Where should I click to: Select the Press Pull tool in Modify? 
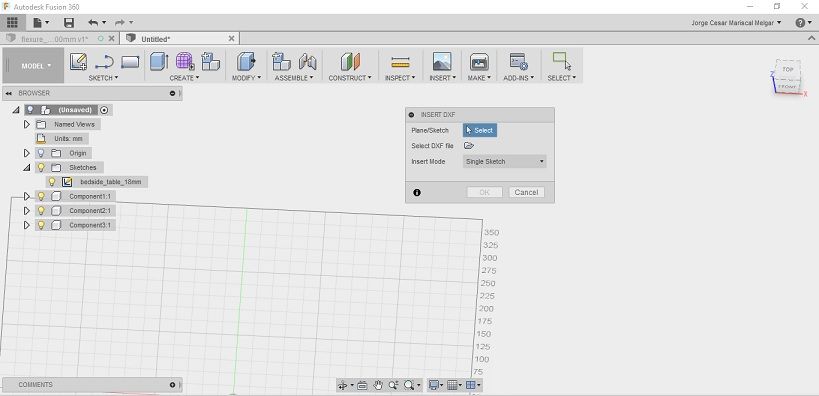[246, 62]
